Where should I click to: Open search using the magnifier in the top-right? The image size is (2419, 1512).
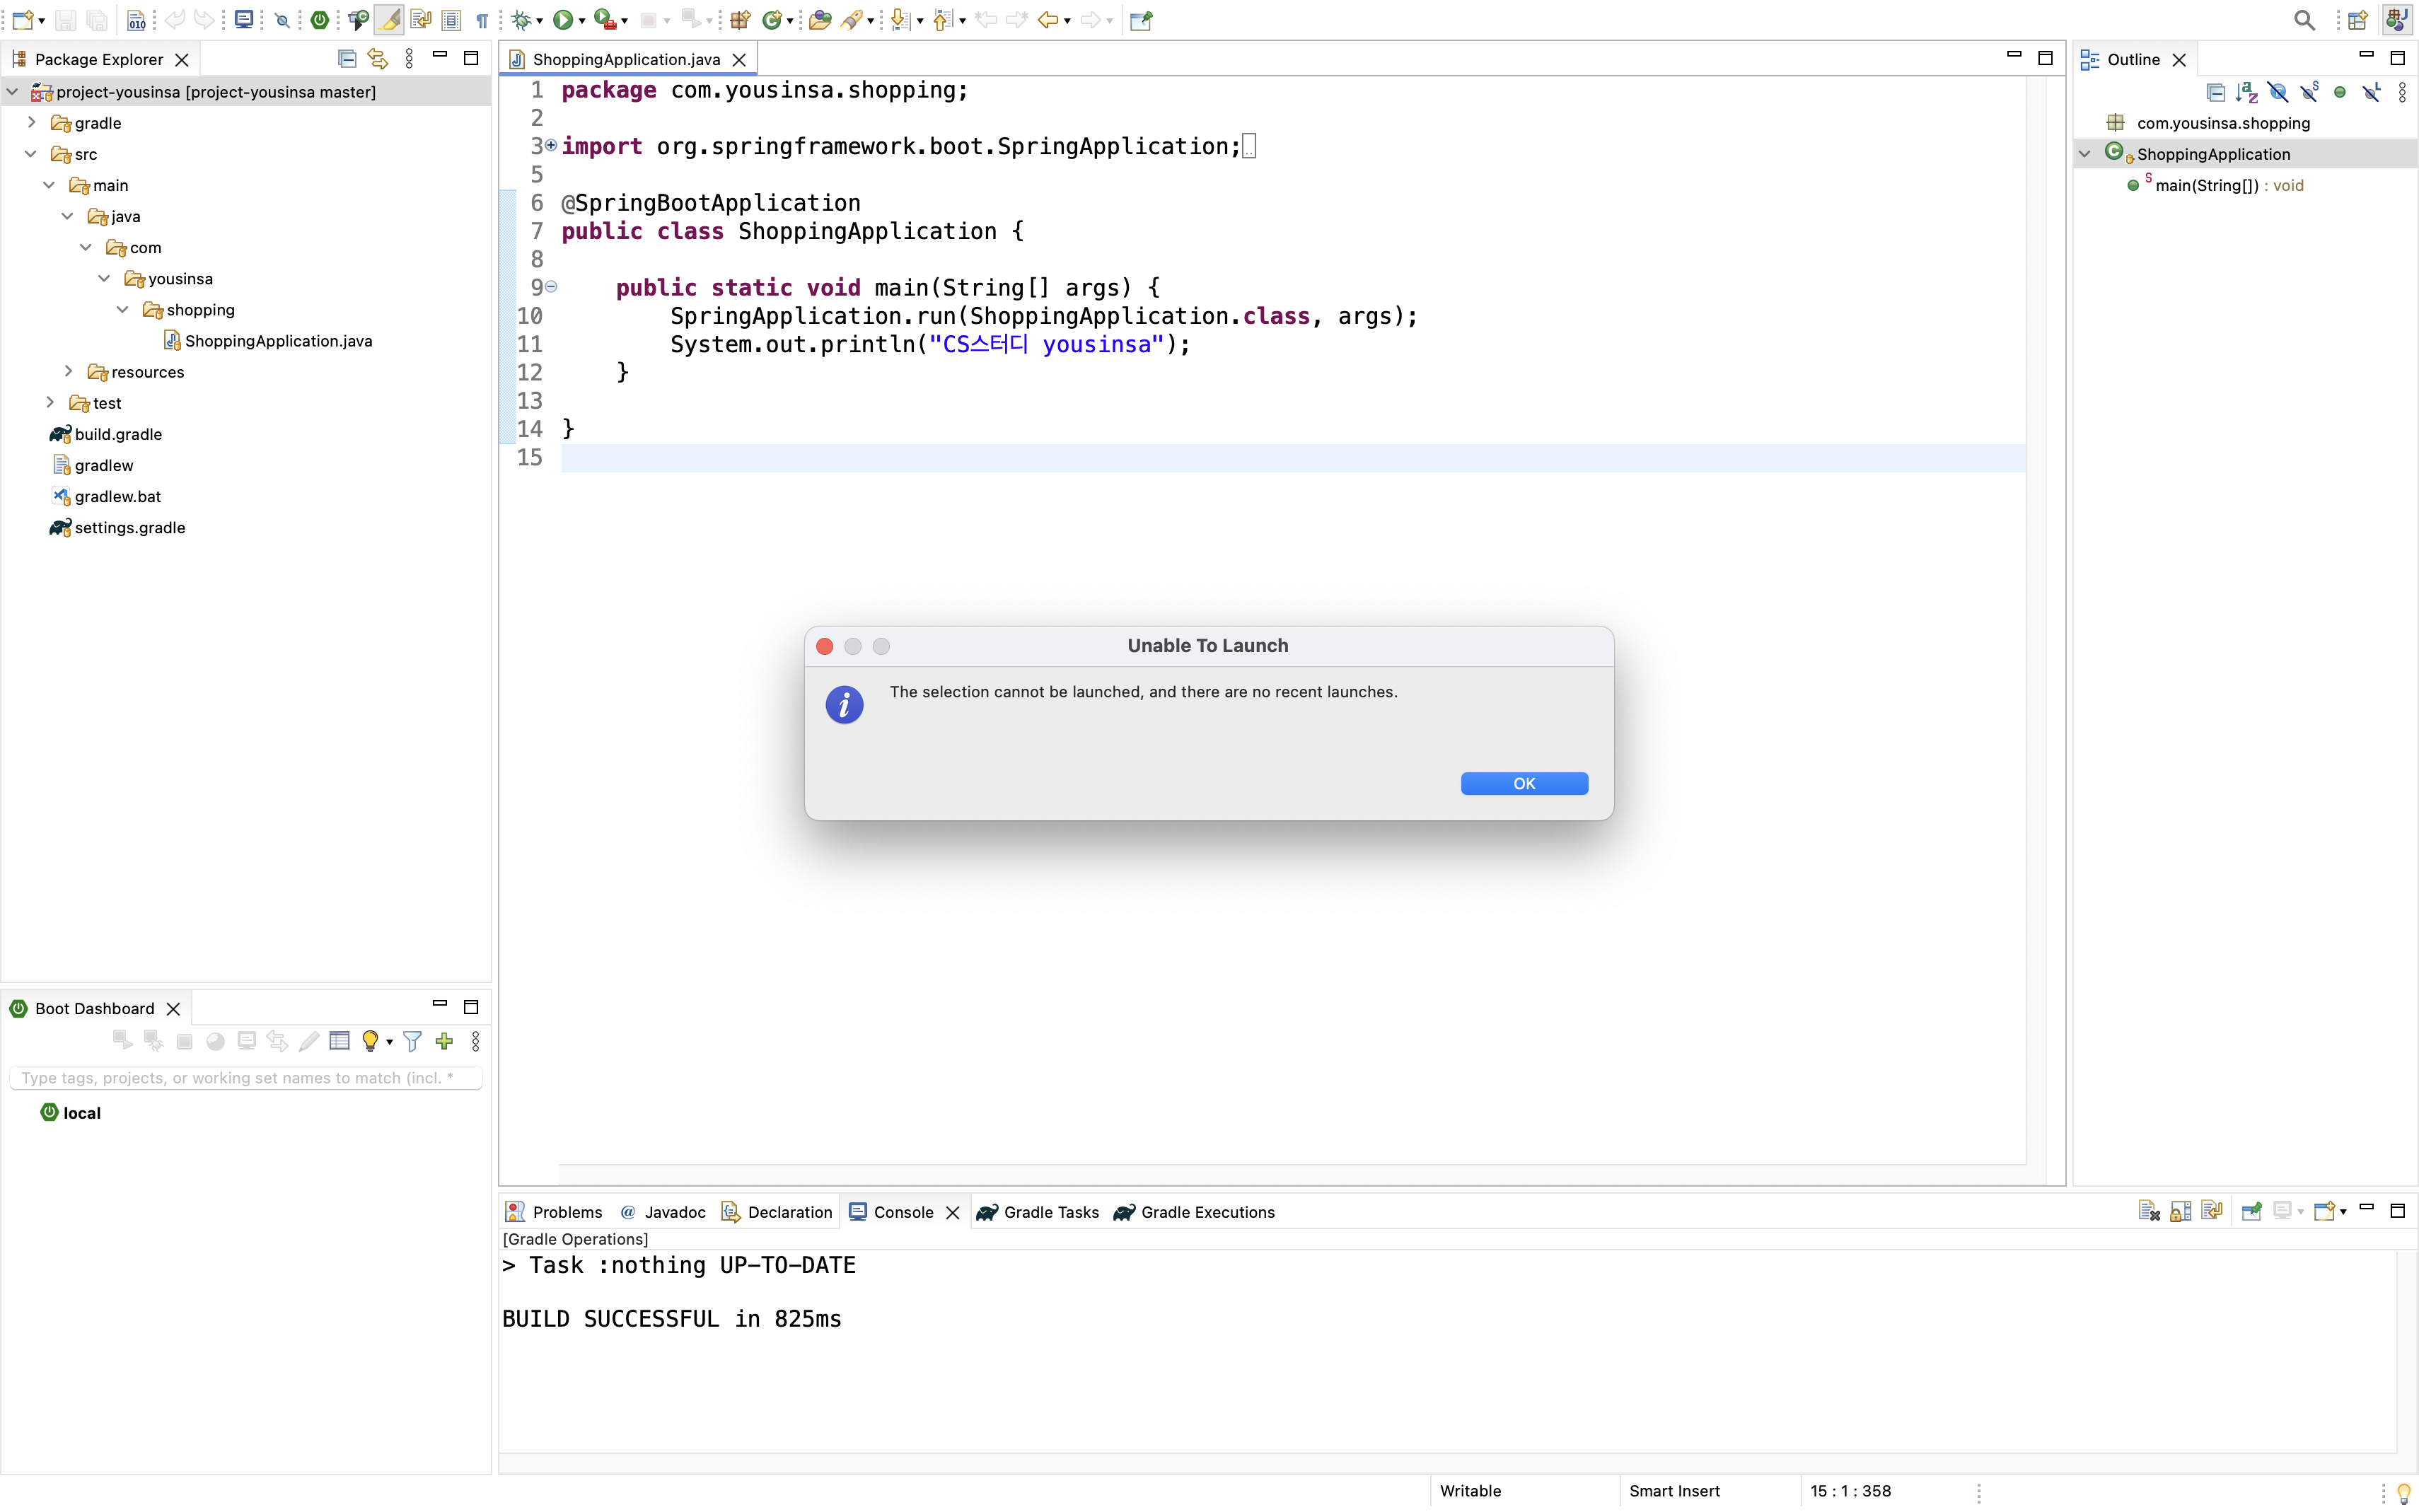click(2303, 20)
